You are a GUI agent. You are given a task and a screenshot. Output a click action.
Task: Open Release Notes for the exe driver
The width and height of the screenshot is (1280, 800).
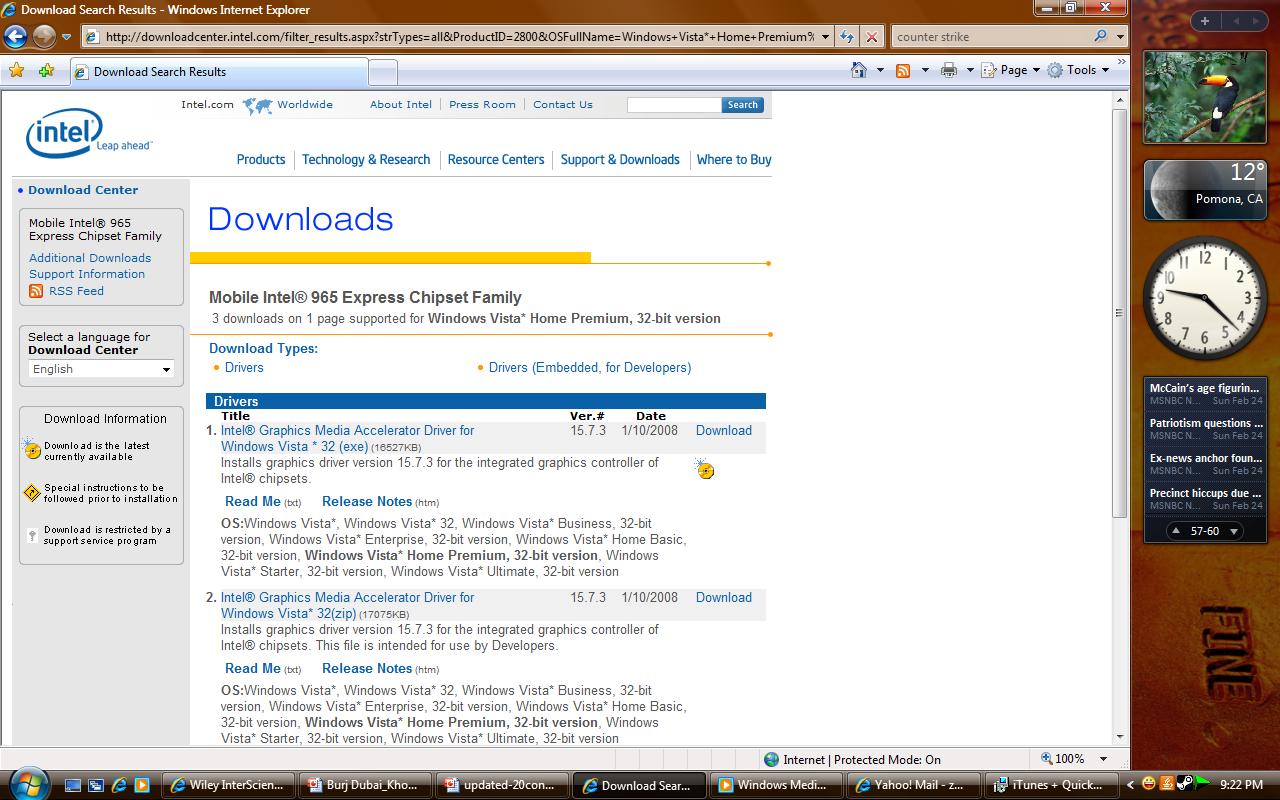click(x=367, y=501)
